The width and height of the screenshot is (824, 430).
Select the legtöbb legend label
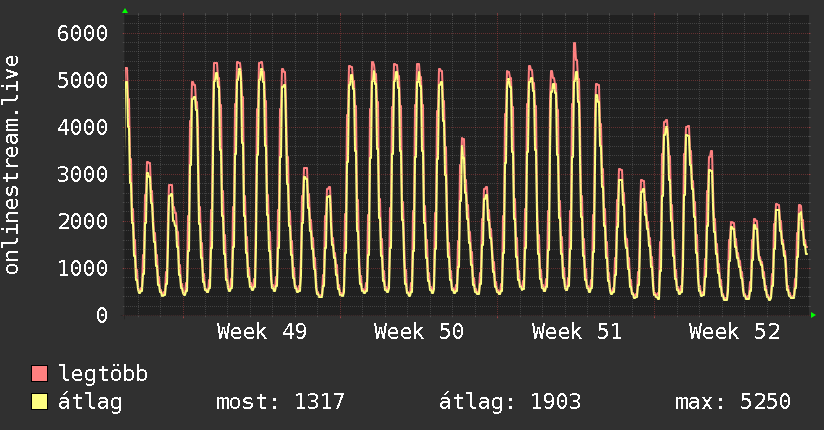pyautogui.click(x=103, y=374)
